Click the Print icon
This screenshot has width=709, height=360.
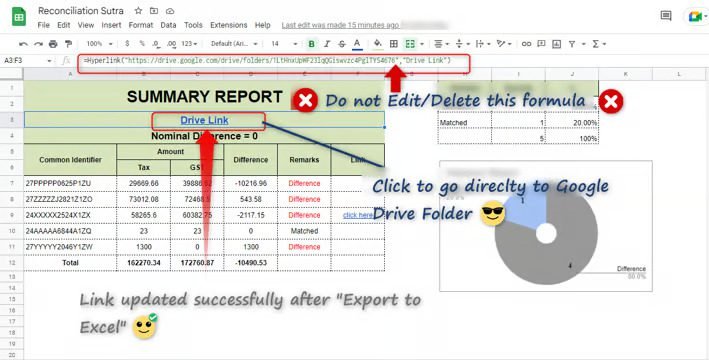53,44
